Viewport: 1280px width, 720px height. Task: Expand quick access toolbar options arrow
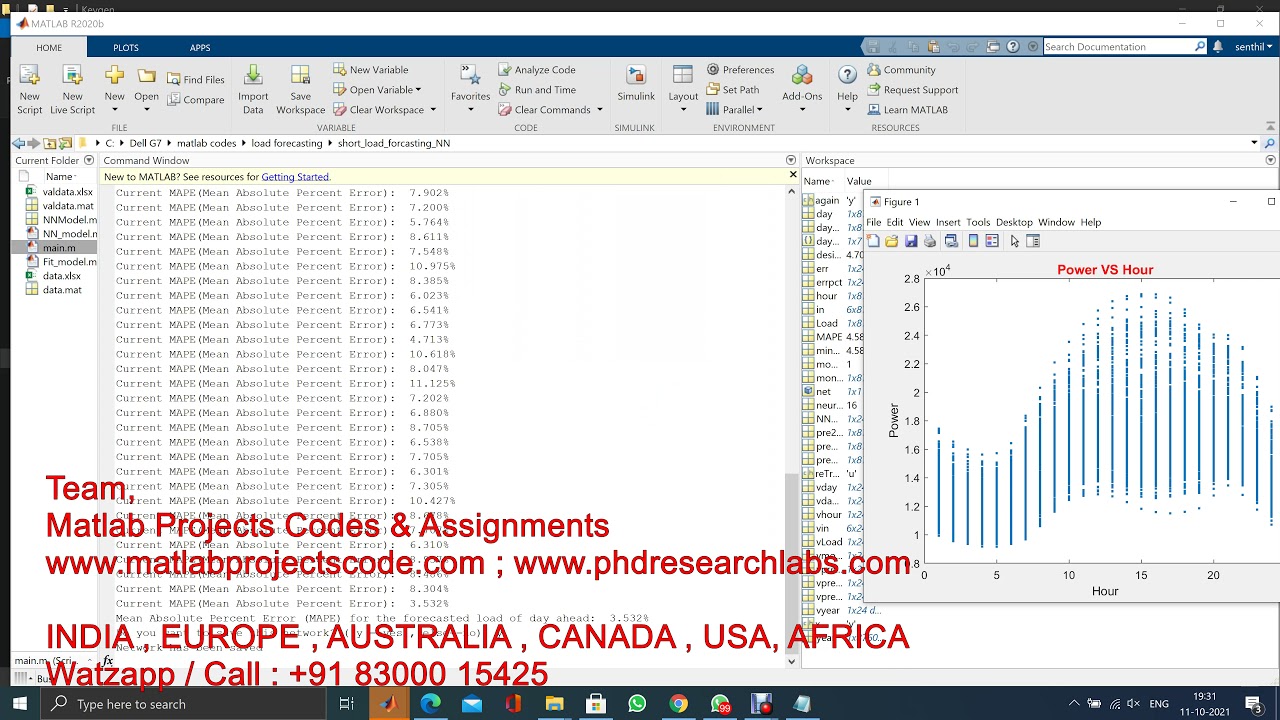coord(1033,47)
